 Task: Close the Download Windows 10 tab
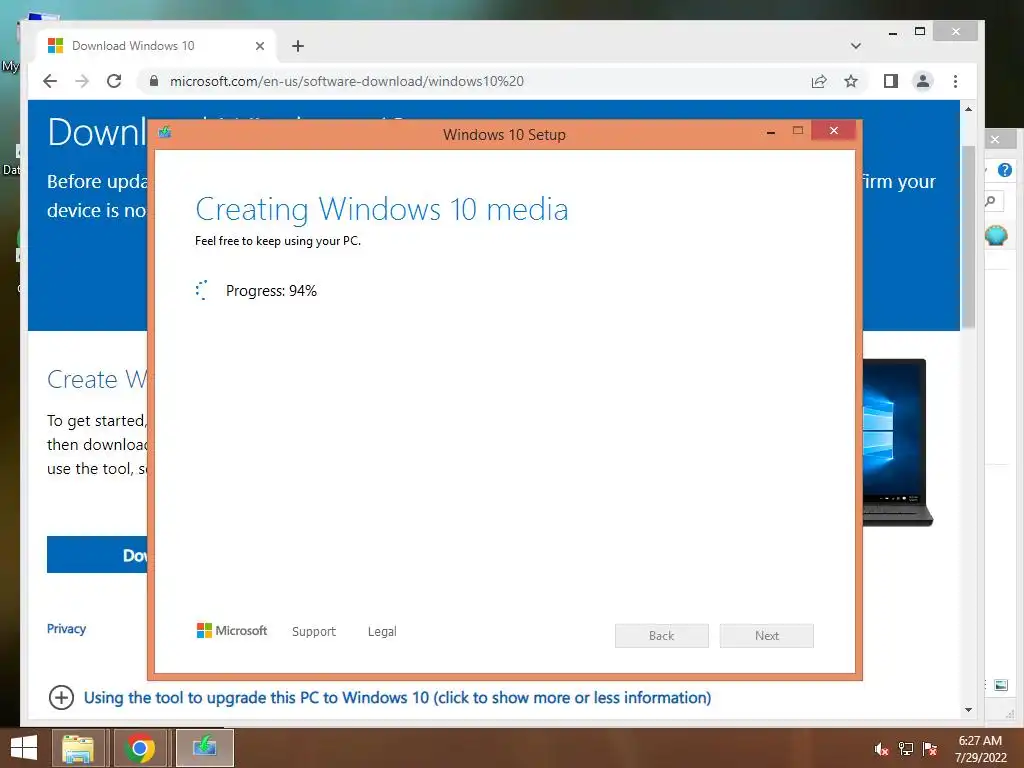tap(260, 46)
